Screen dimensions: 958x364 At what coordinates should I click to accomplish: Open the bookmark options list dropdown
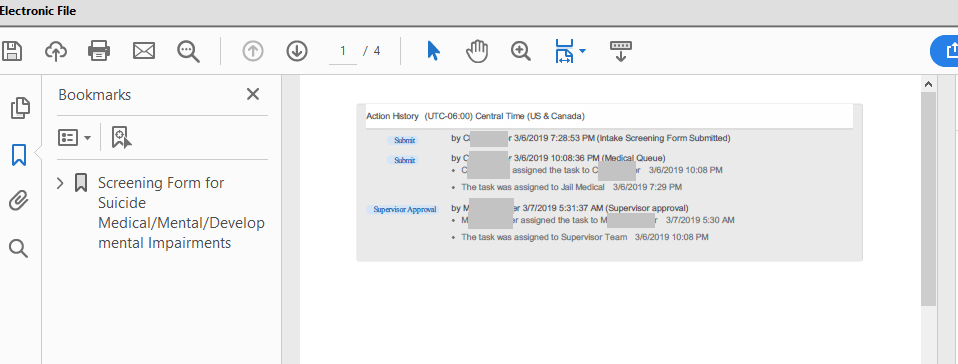(75, 138)
